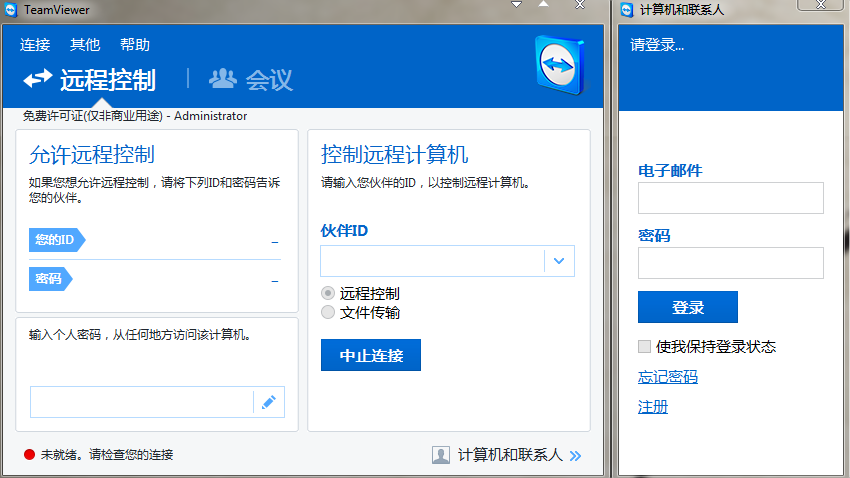850x478 pixels.
Task: Click the pencil edit icon for personal password
Action: pyautogui.click(x=268, y=402)
